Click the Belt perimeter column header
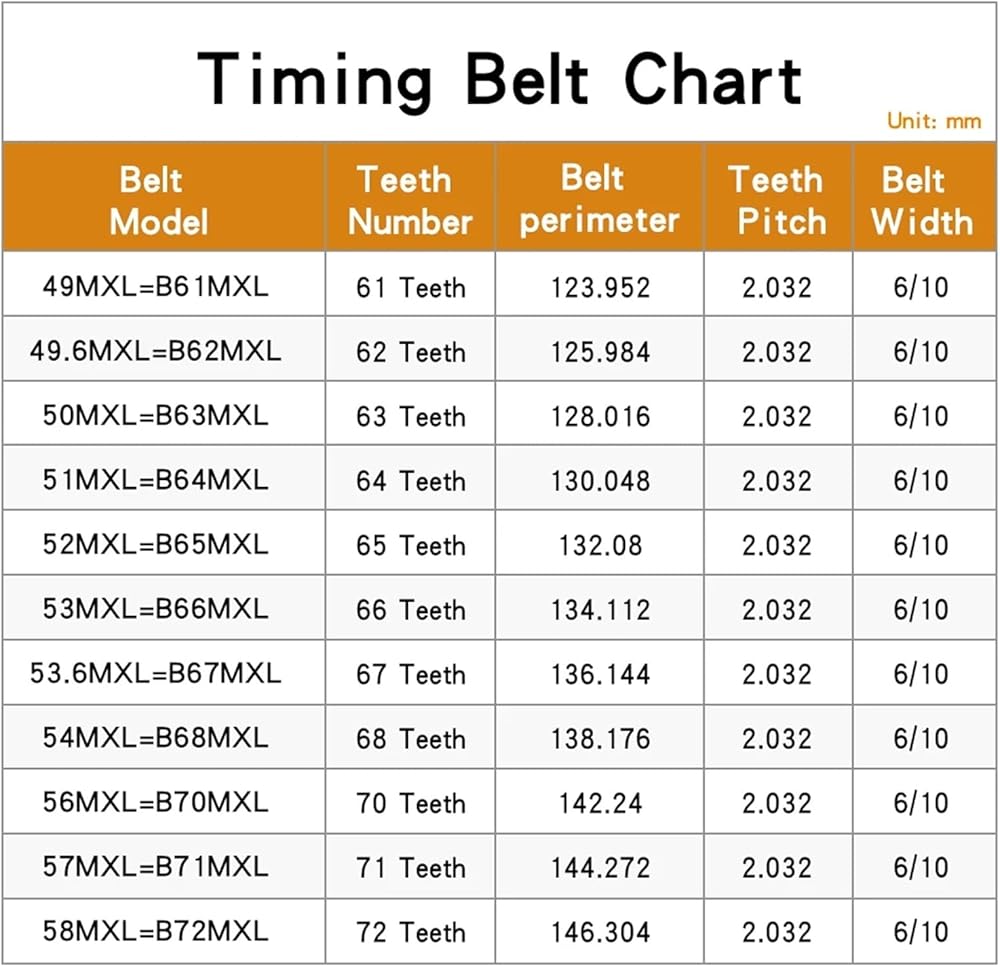The image size is (1000, 967). 599,197
